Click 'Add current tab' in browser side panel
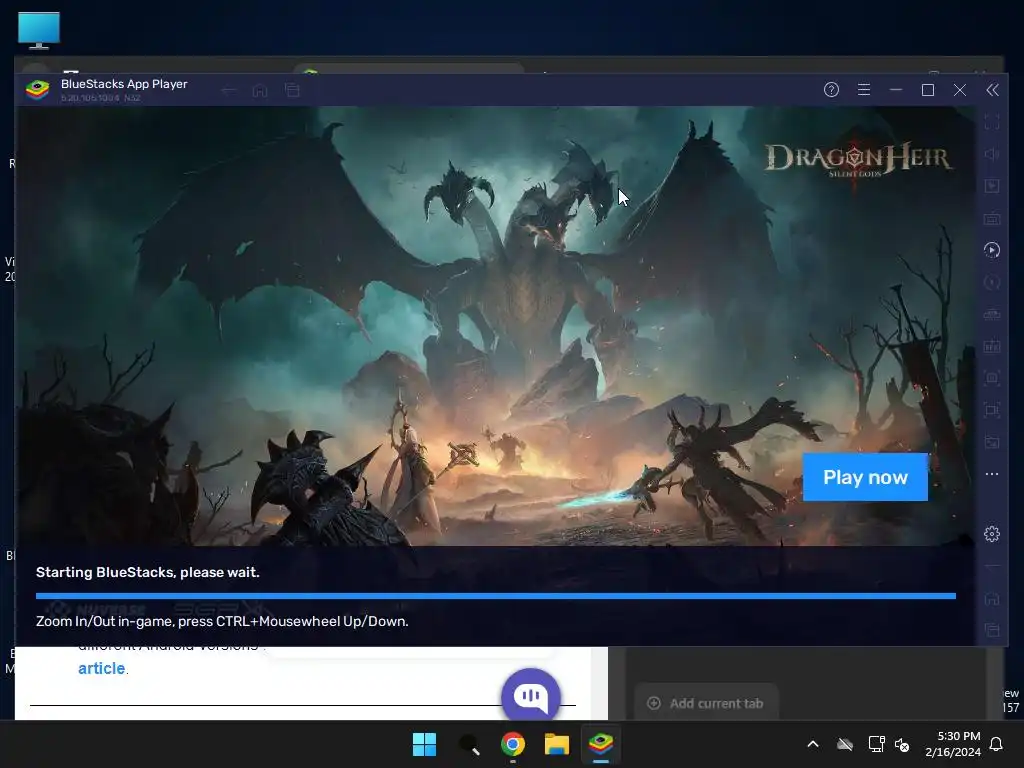Screen dimensions: 1024x768 pyautogui.click(x=707, y=703)
